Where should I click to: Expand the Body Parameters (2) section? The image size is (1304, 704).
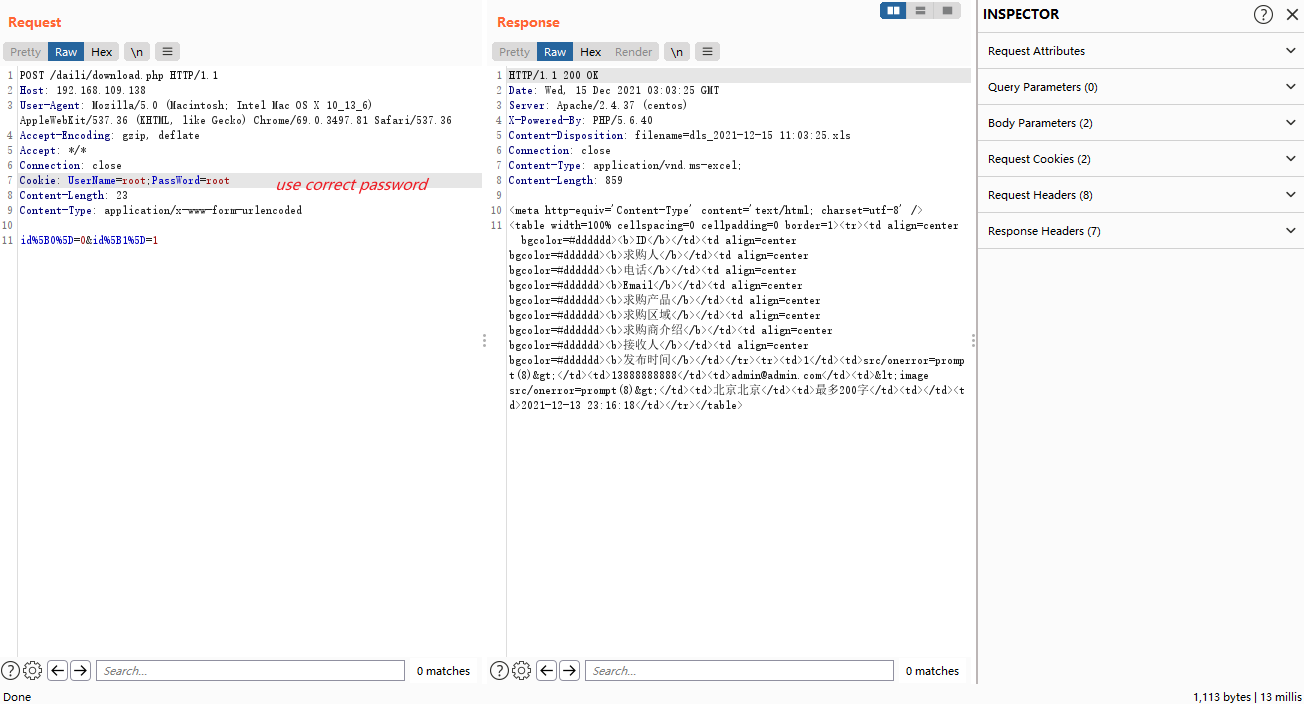[x=1141, y=123]
